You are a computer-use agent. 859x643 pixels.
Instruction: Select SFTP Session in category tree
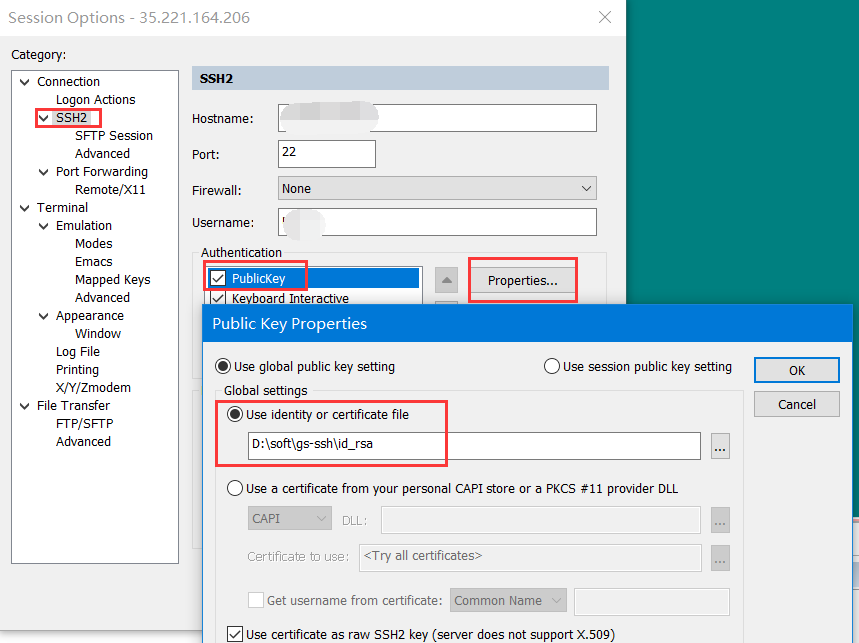pos(113,136)
